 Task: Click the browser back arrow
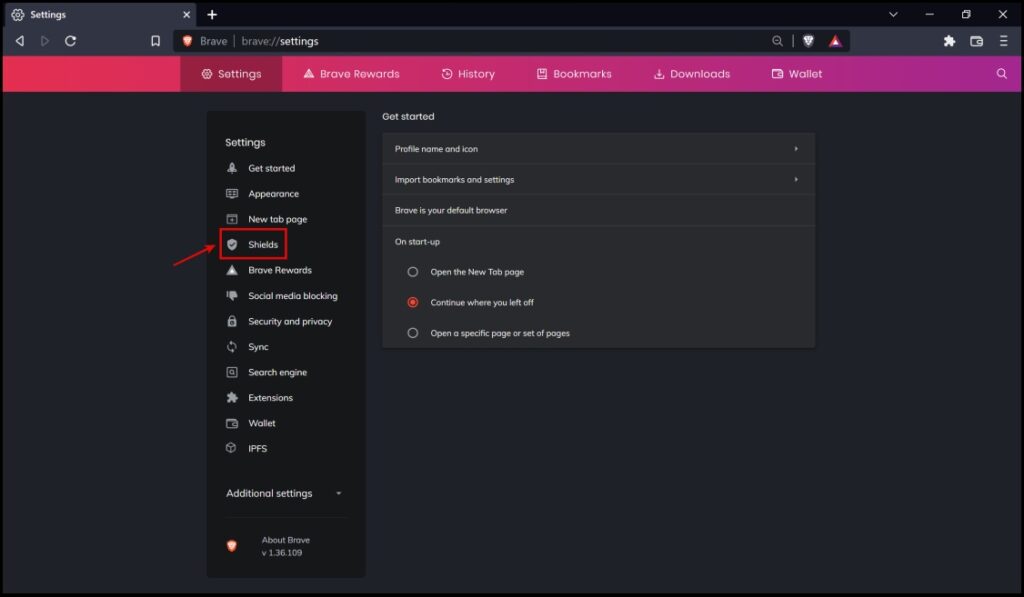coord(20,41)
